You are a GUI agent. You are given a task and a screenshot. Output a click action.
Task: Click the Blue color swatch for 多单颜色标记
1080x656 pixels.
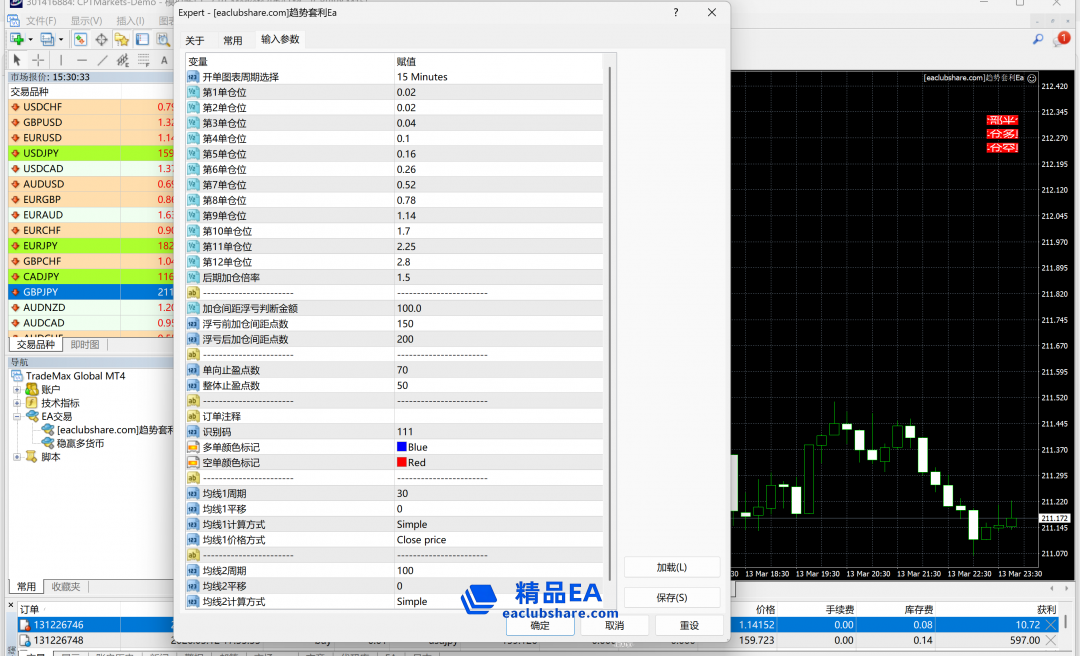pos(402,447)
